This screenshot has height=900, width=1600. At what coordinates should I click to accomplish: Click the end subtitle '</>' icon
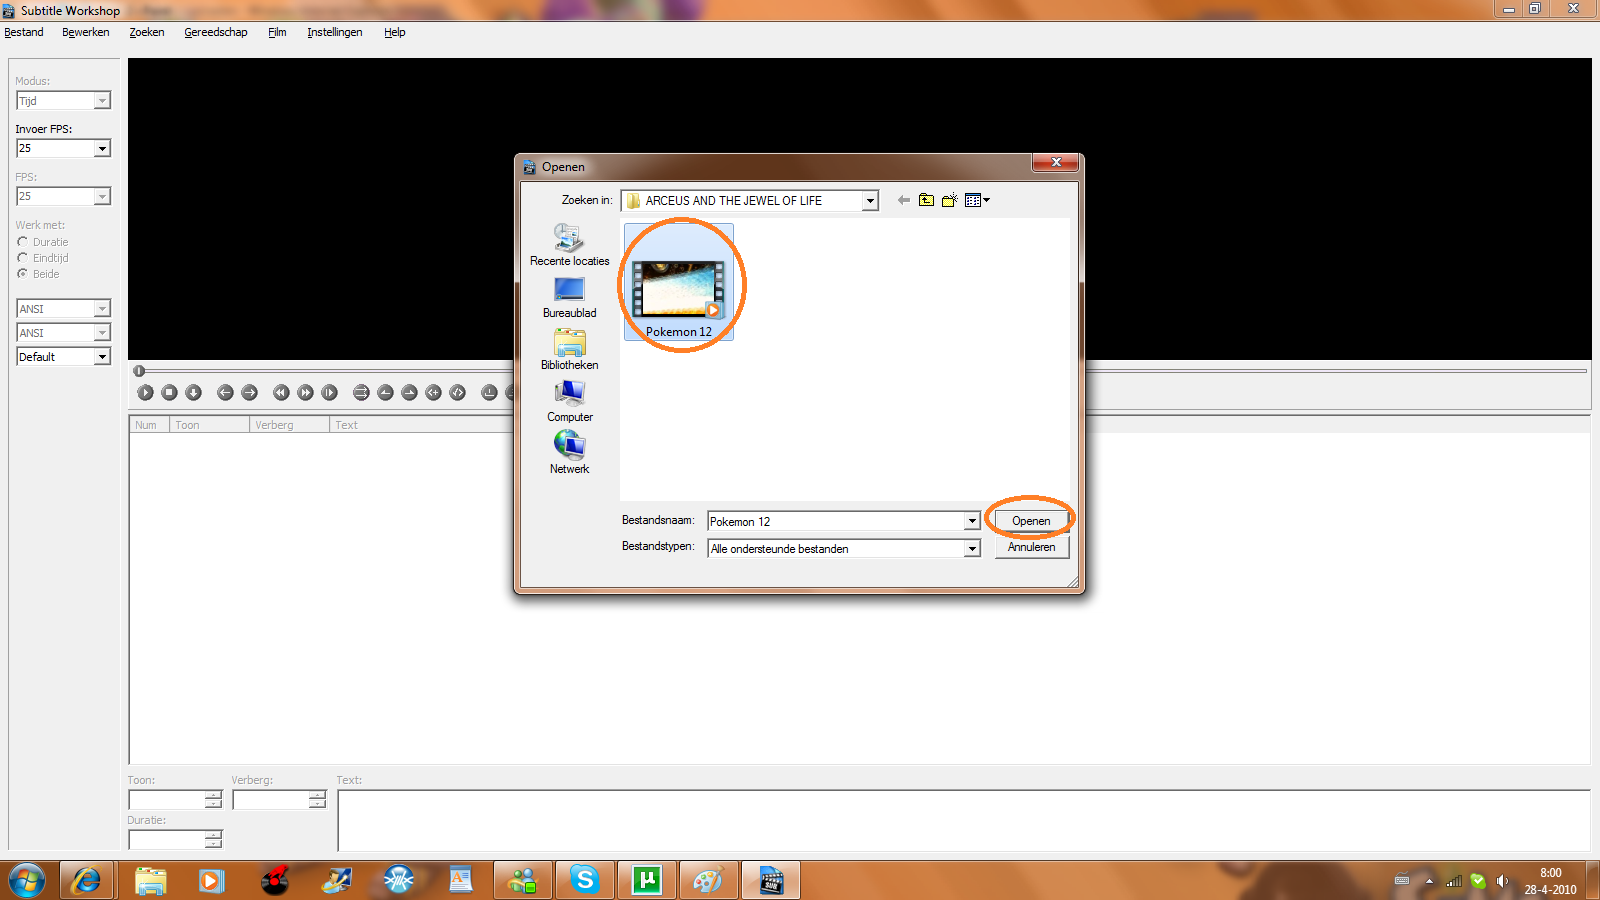pos(457,393)
